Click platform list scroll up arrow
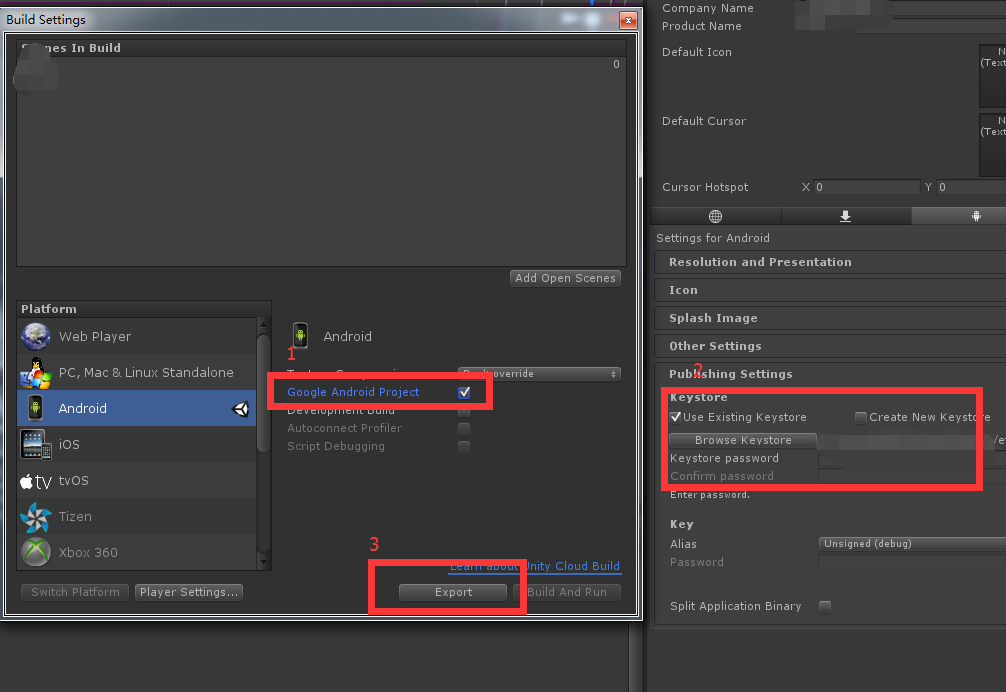1006x692 pixels. point(263,325)
